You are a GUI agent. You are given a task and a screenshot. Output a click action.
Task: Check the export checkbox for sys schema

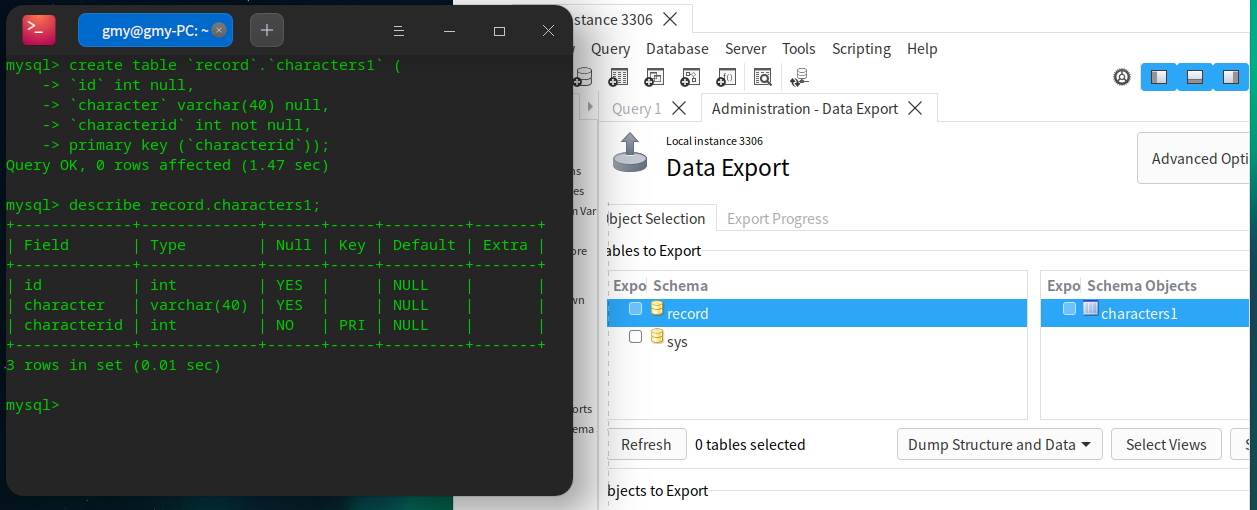tap(635, 337)
